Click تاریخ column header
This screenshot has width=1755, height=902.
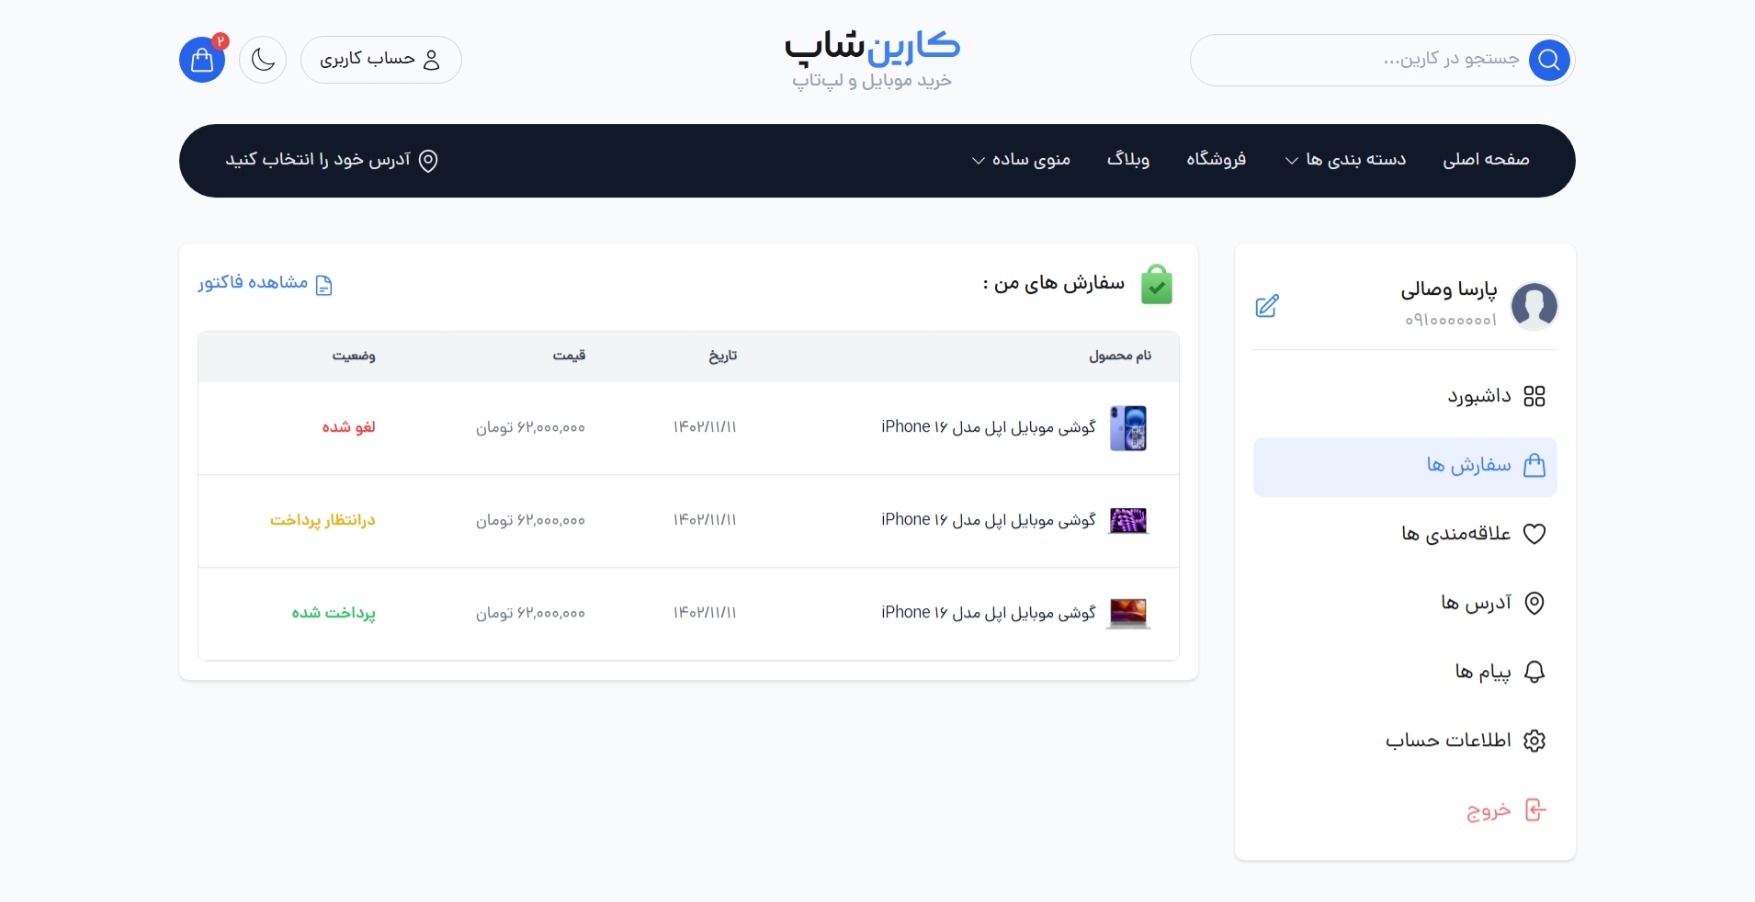tap(723, 356)
